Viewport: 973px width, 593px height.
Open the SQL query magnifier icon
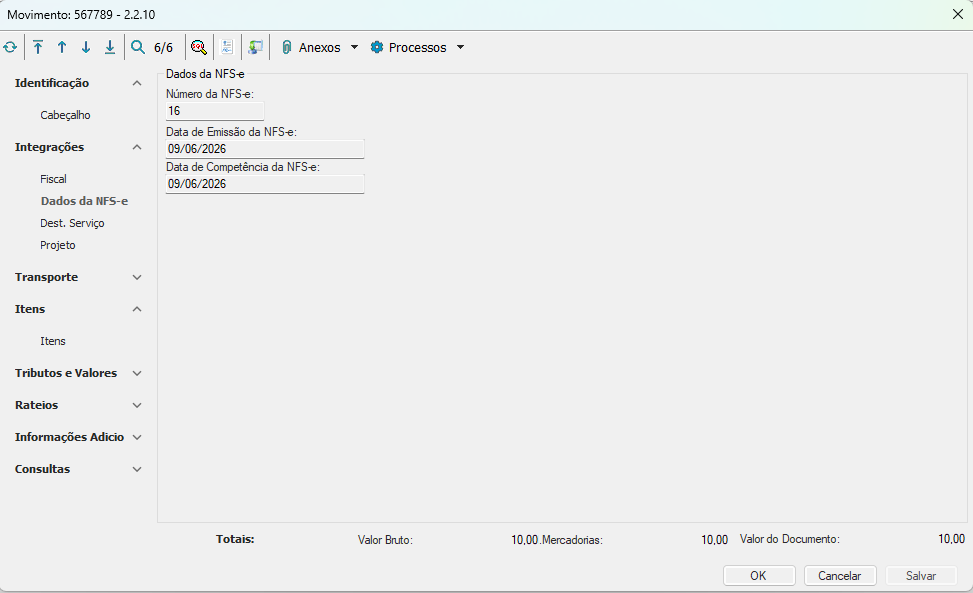click(x=199, y=47)
